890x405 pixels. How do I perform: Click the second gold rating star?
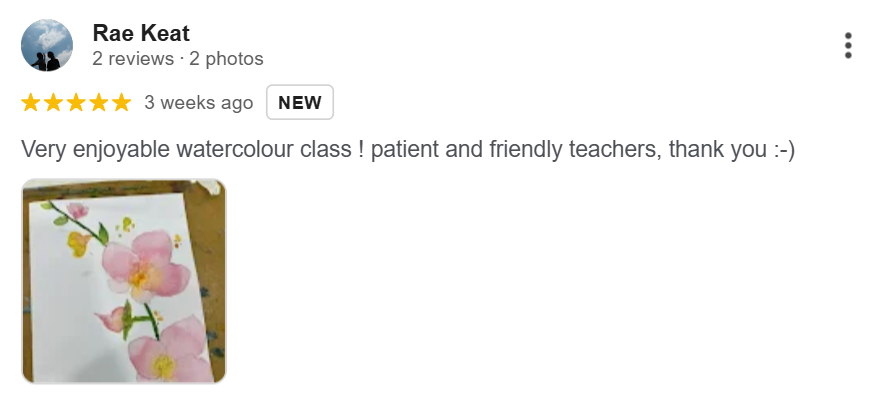[53, 102]
